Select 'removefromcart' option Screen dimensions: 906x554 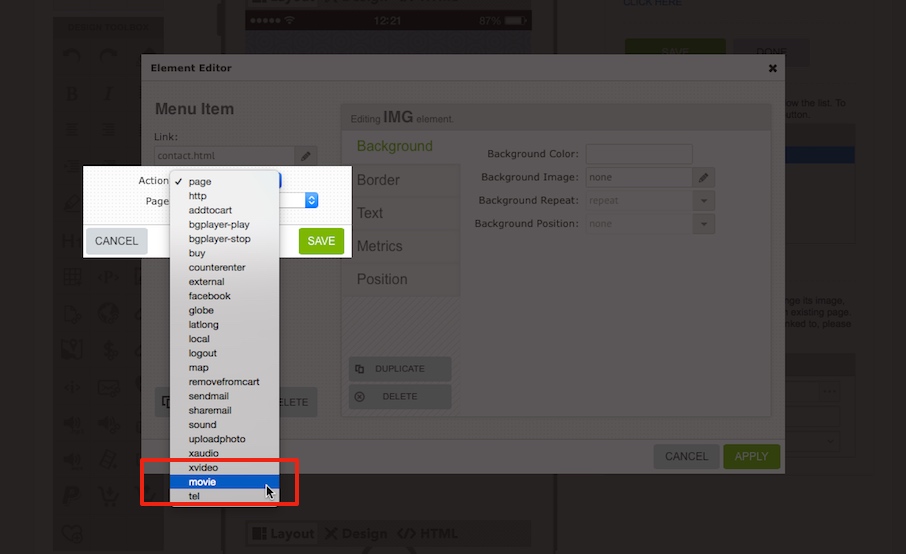(224, 382)
